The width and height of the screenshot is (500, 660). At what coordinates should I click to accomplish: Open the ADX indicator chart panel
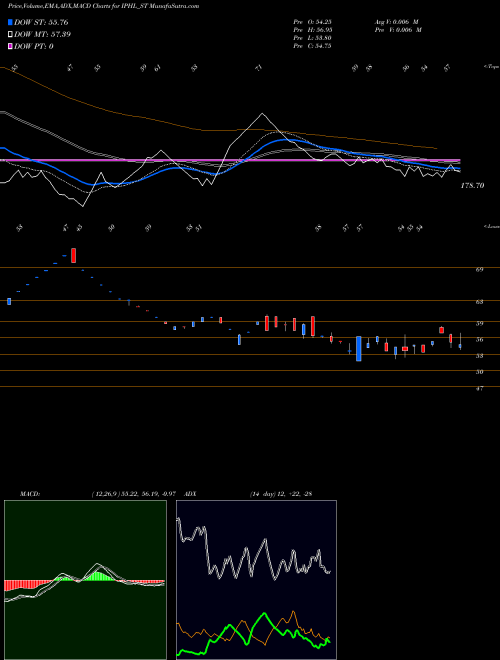point(256,580)
